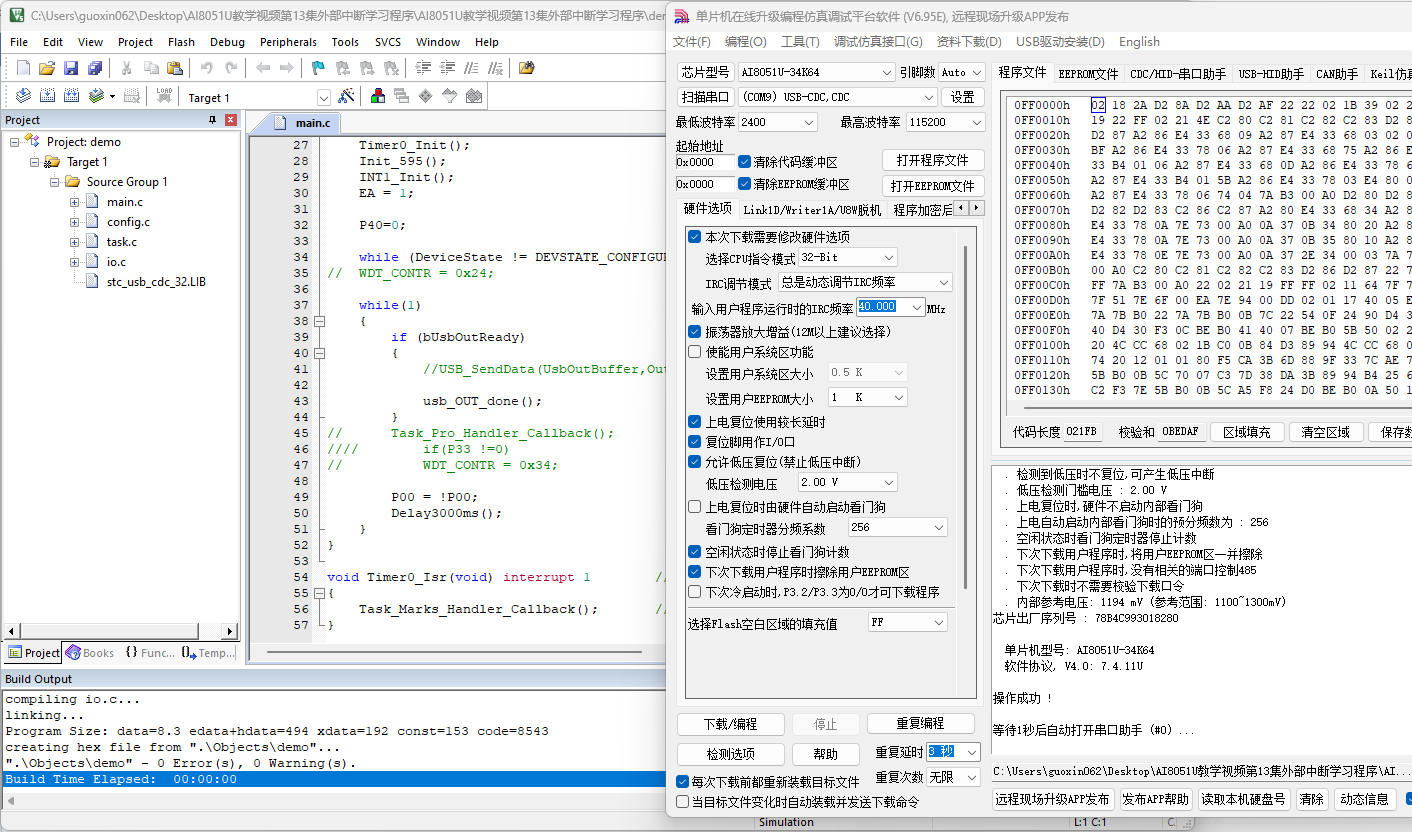Click the IRC频率 40.000 MHz input field
Image resolution: width=1412 pixels, height=832 pixels.
[x=890, y=308]
